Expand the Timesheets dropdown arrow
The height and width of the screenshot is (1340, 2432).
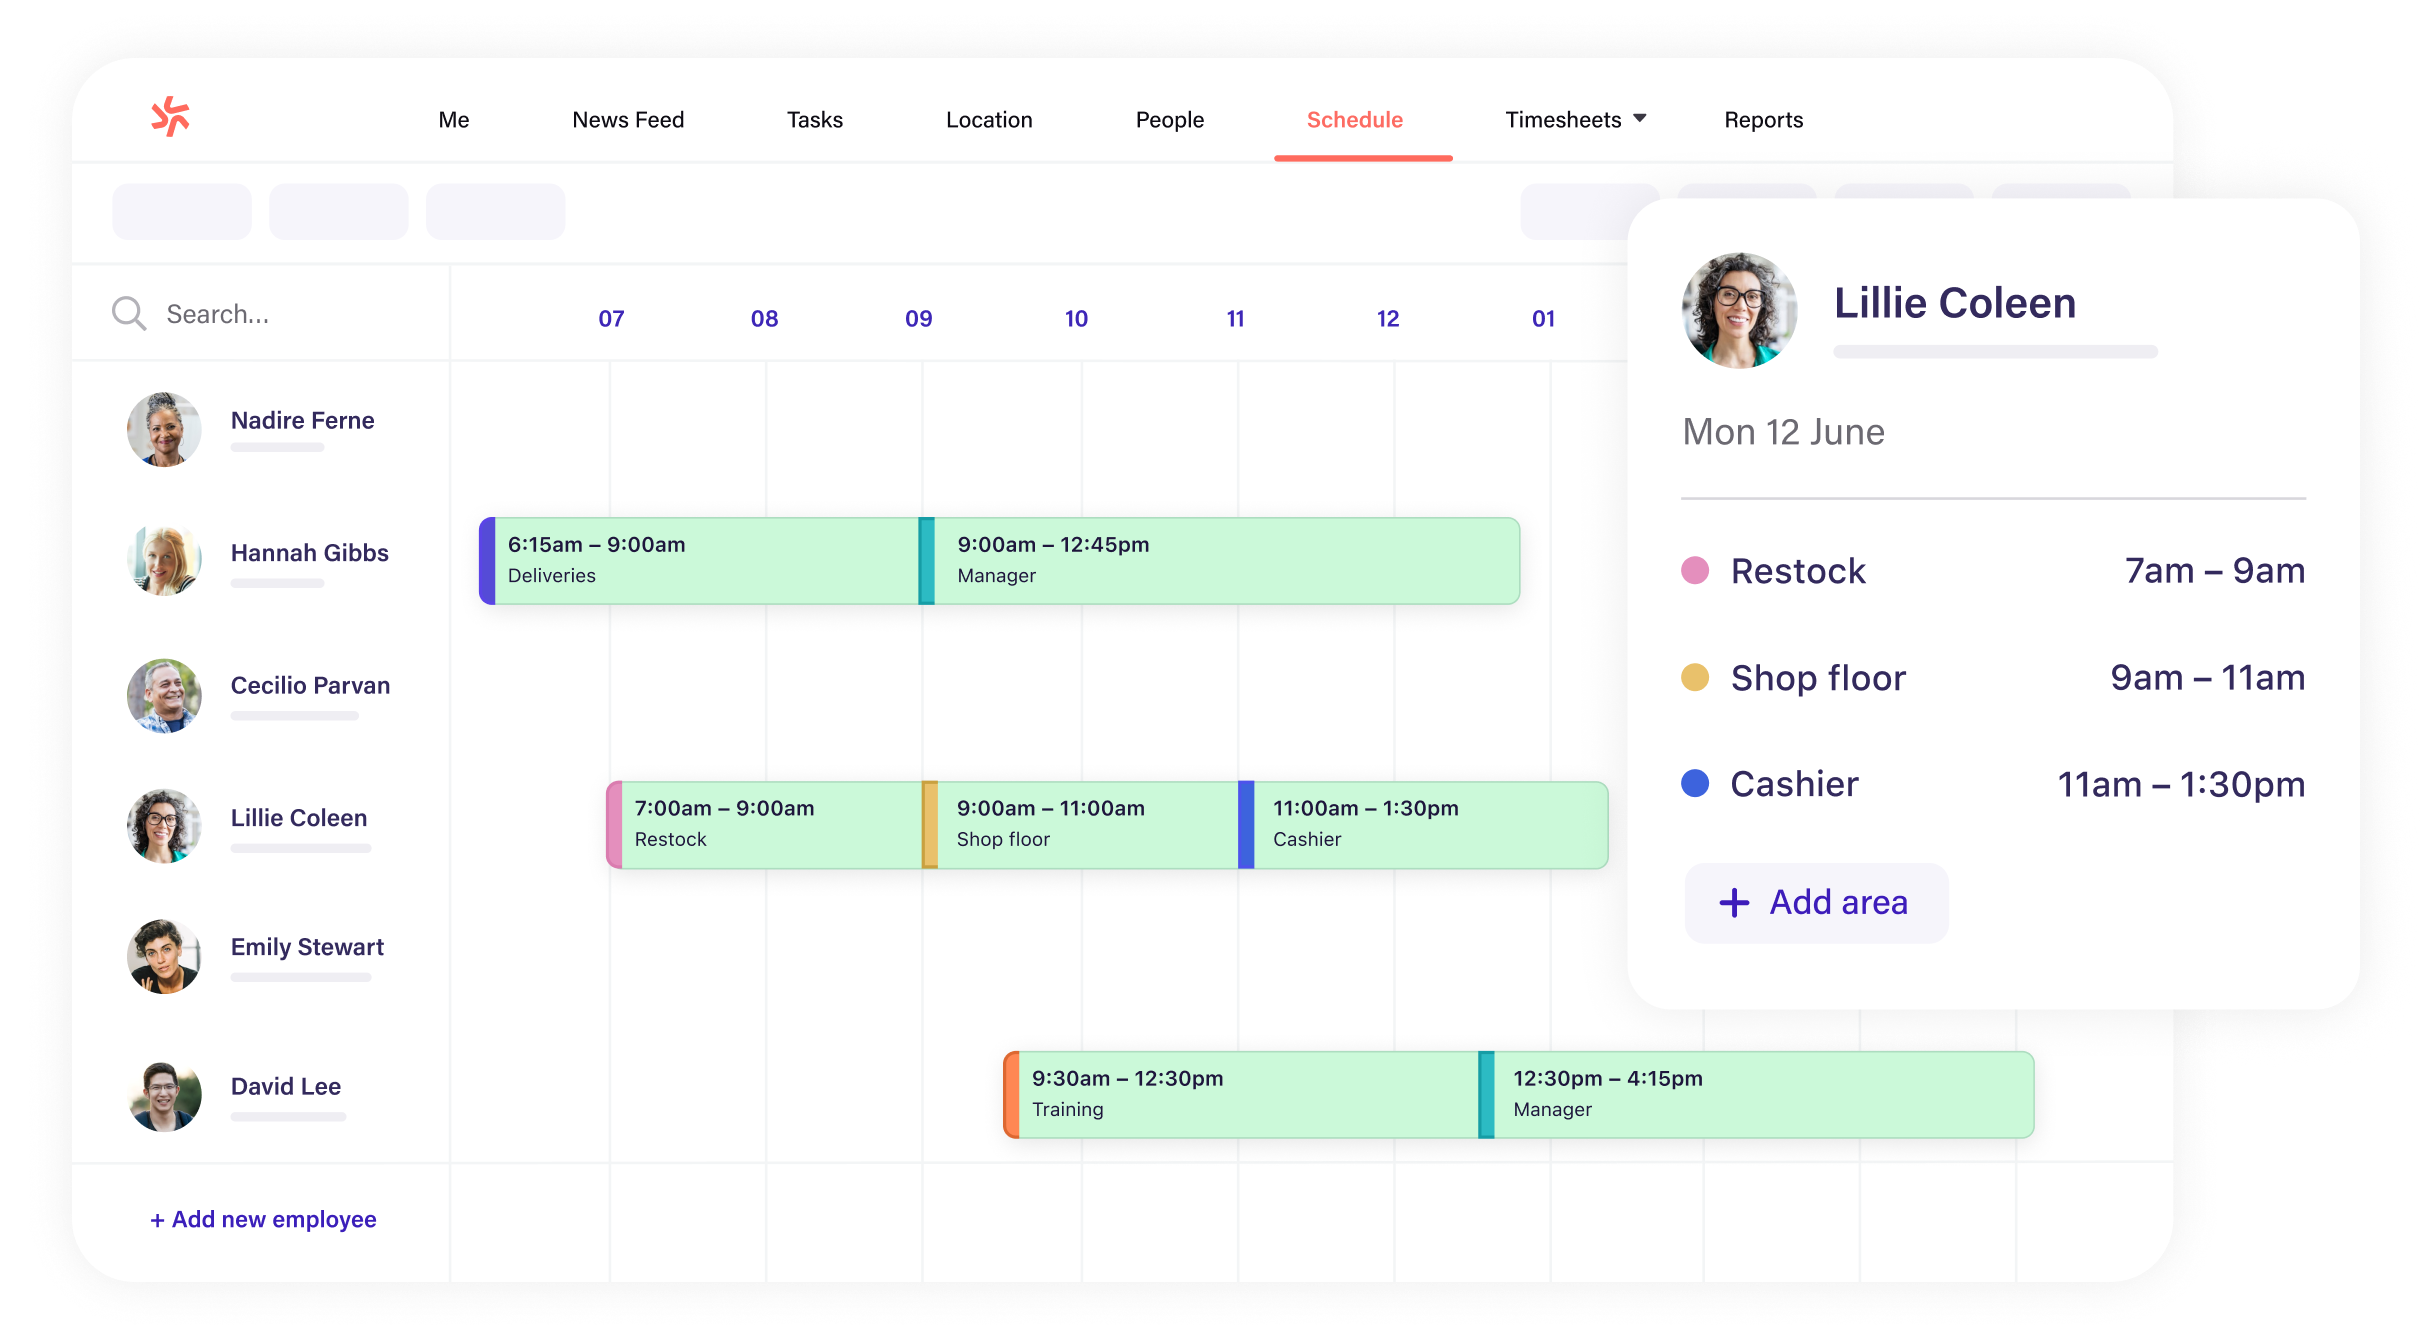coord(1640,118)
